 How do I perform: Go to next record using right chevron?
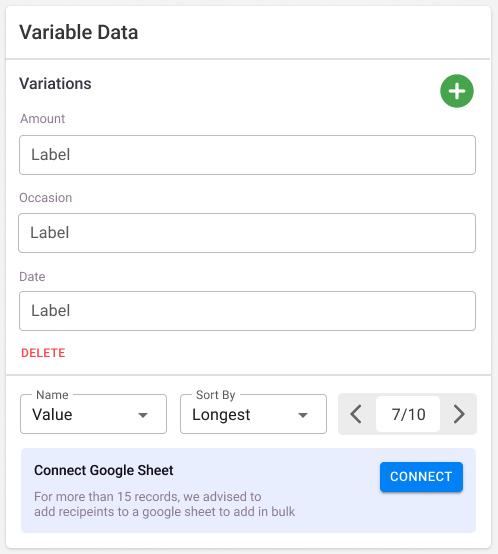click(459, 414)
